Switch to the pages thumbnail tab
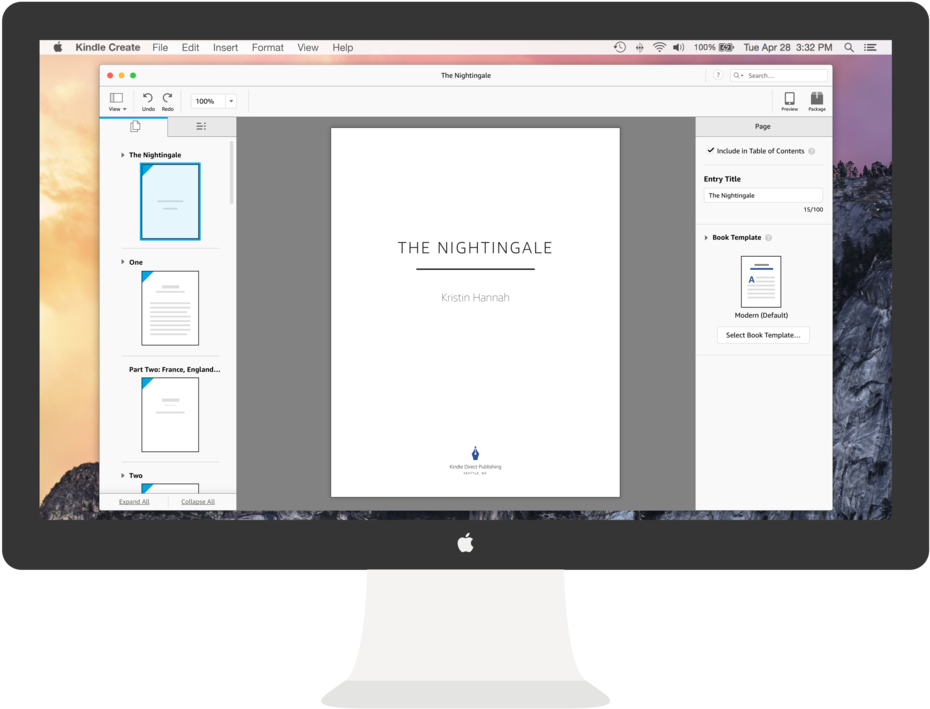Viewport: 930px width, 709px height. pos(135,126)
